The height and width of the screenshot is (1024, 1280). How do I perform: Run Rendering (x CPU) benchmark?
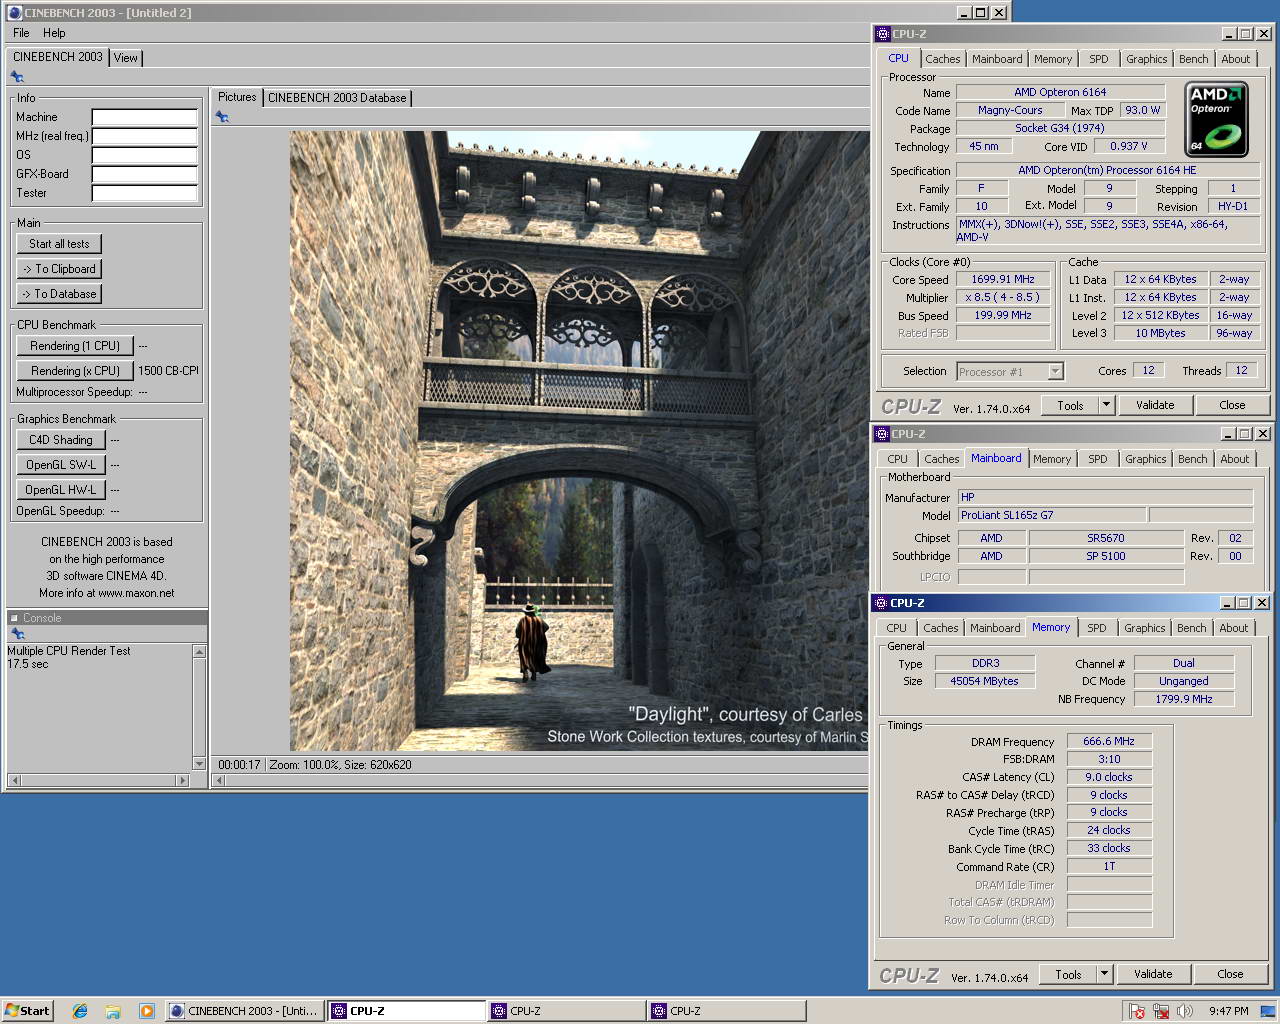click(x=75, y=371)
